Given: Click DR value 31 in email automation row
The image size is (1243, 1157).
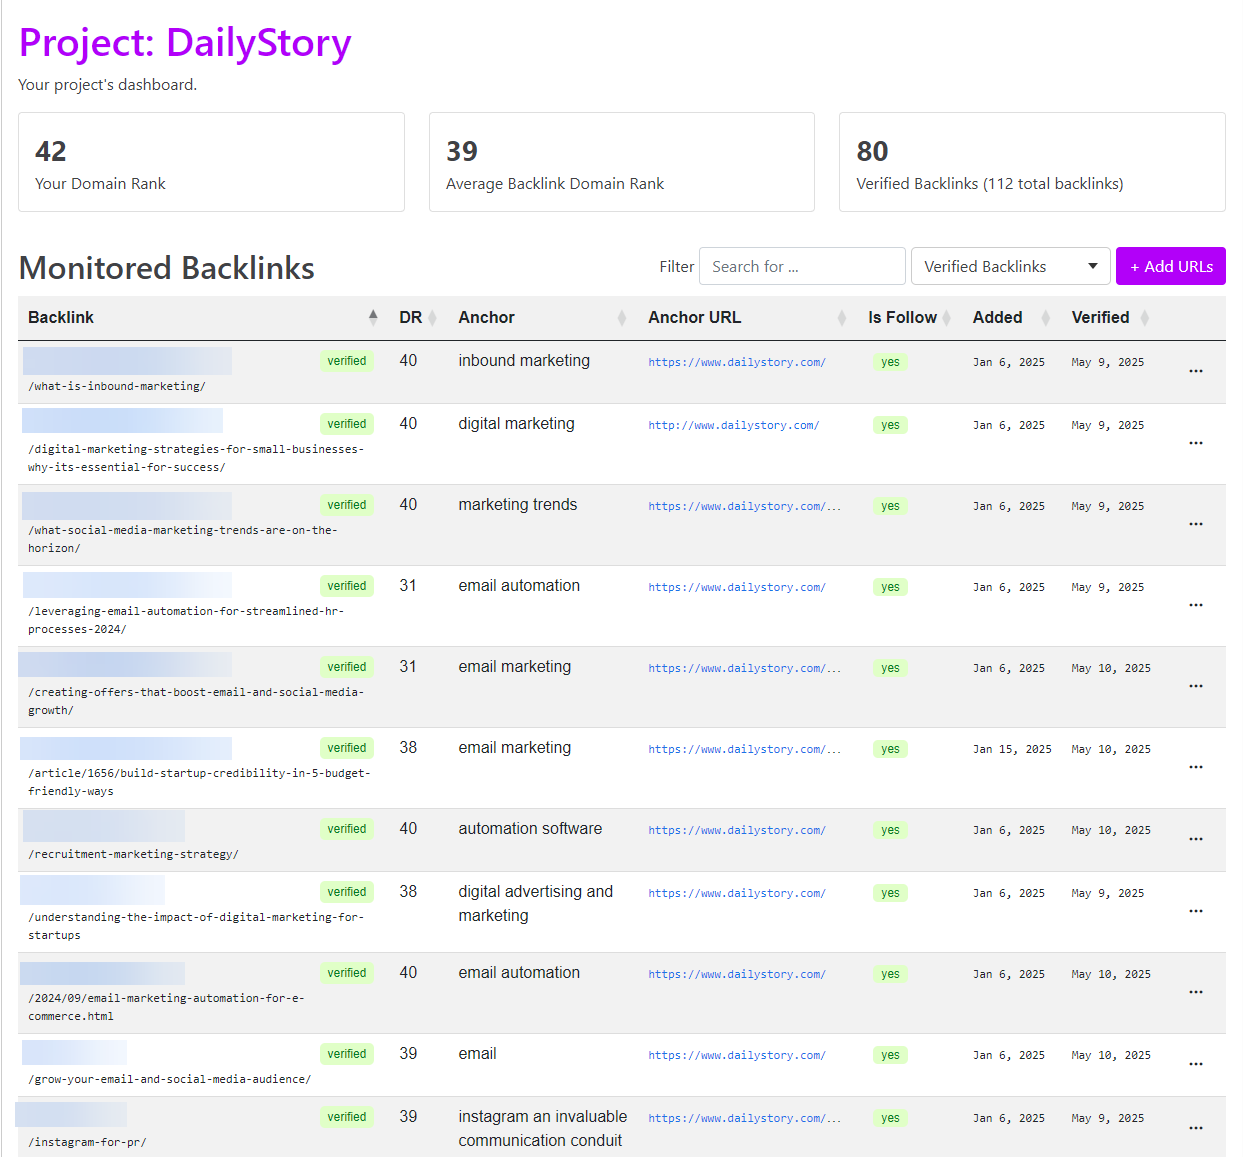Looking at the screenshot, I should click(408, 586).
